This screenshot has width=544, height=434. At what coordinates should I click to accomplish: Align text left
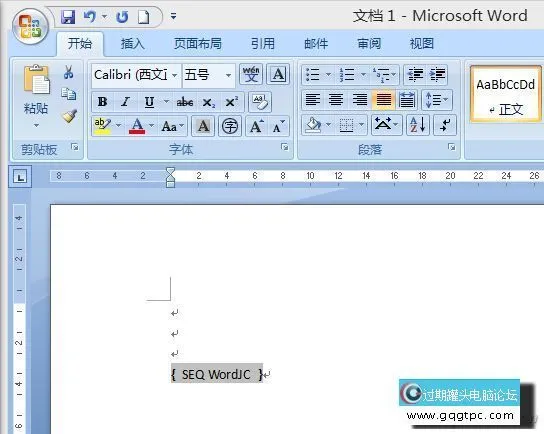tap(313, 100)
